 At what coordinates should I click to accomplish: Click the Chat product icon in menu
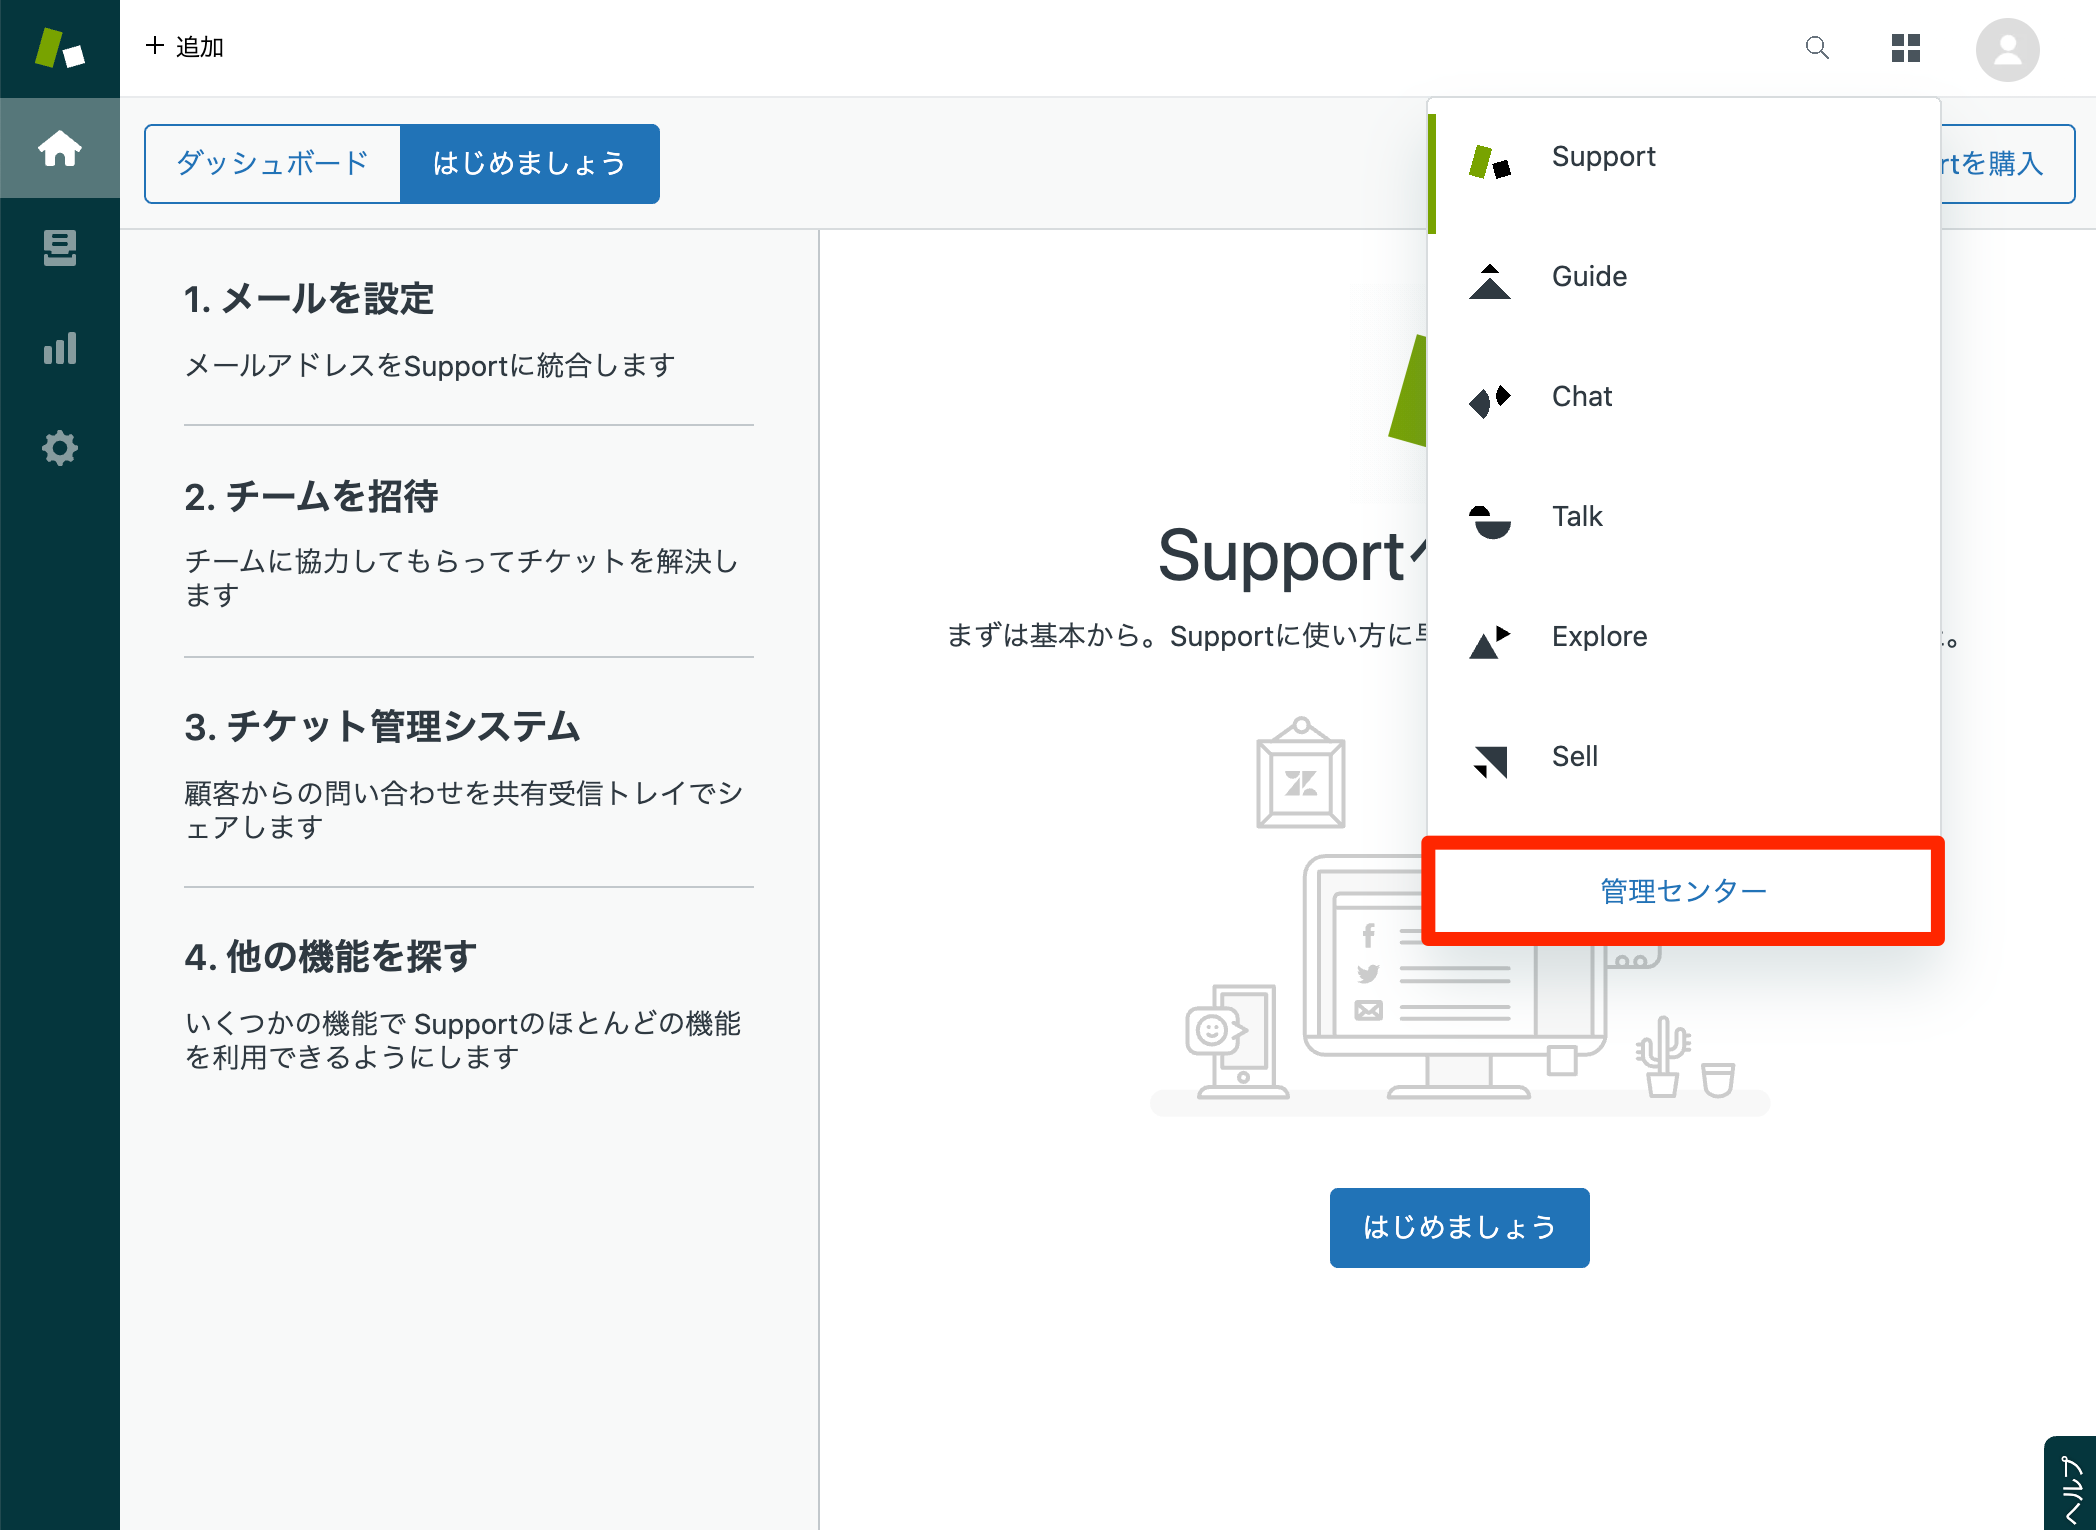(1490, 401)
